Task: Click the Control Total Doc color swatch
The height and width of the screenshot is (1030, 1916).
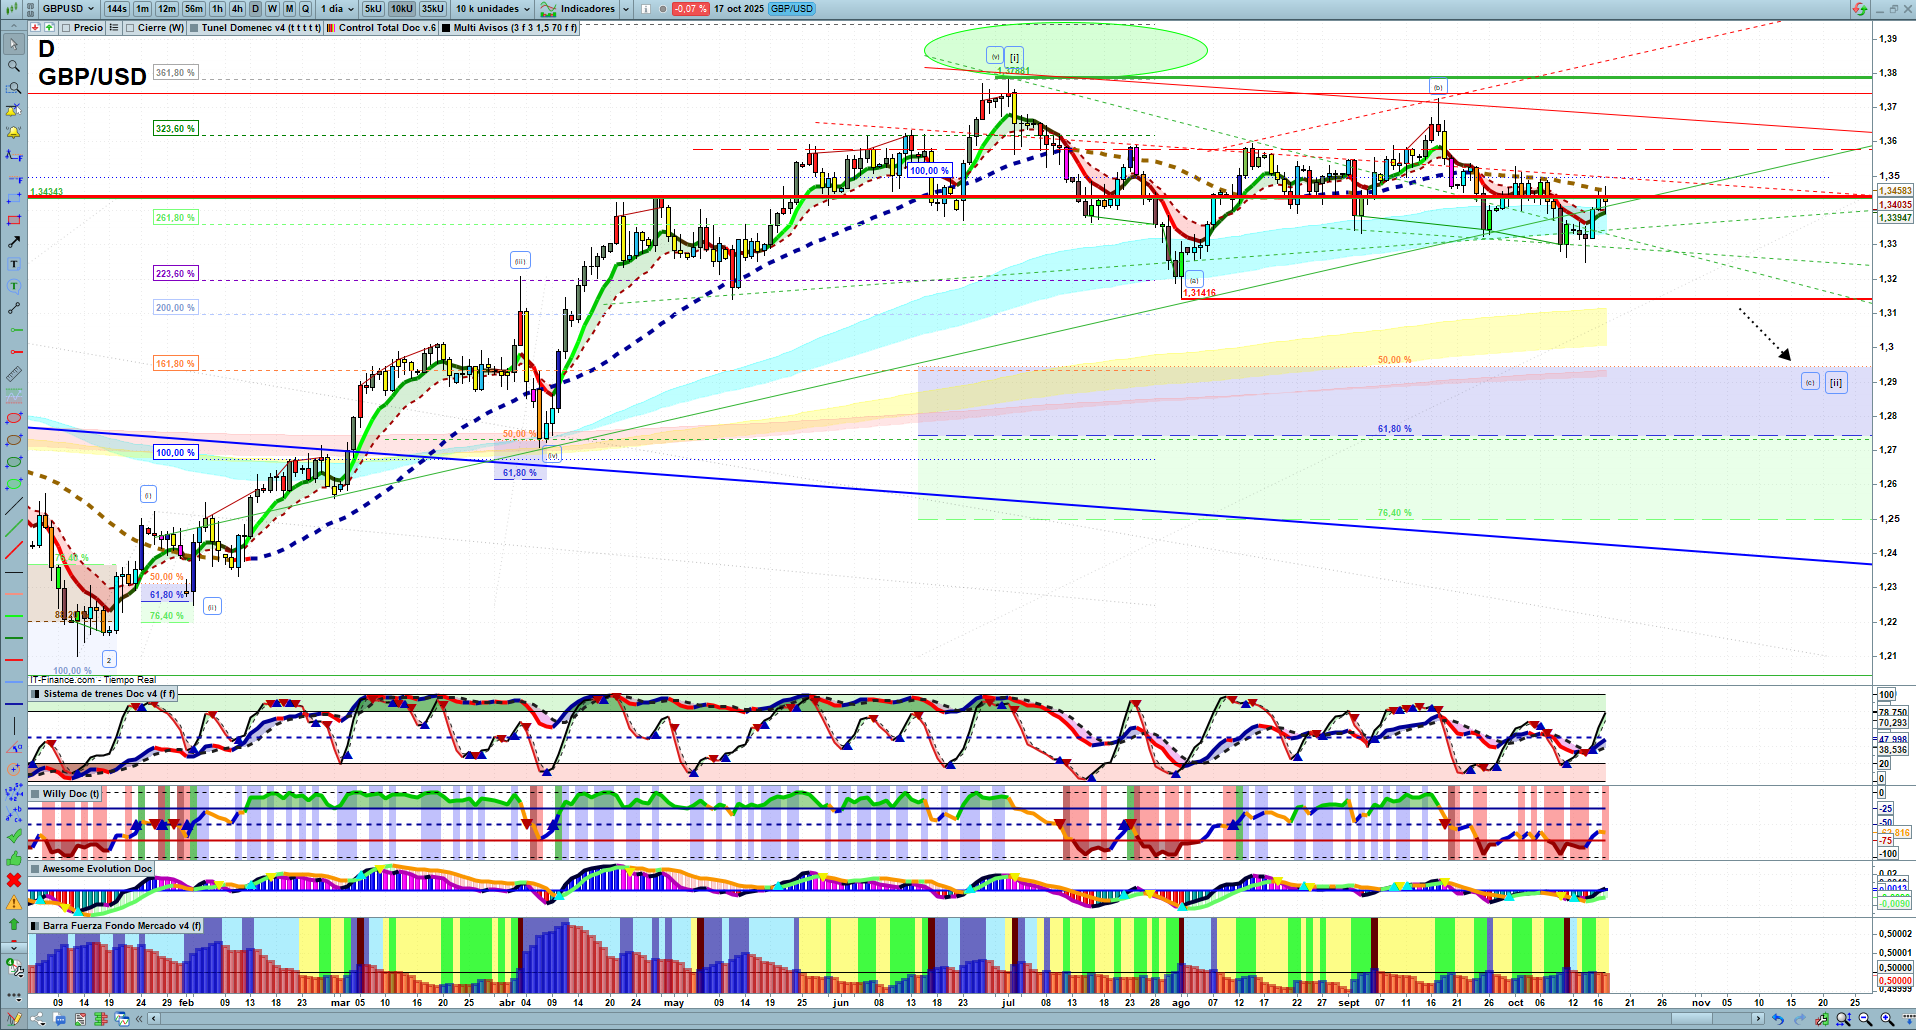Action: point(331,28)
